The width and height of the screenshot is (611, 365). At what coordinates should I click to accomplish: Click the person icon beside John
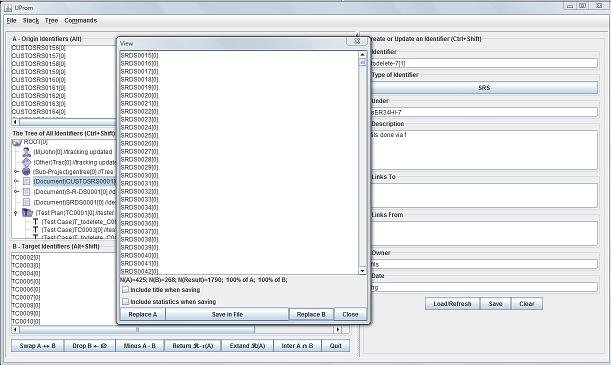26,152
